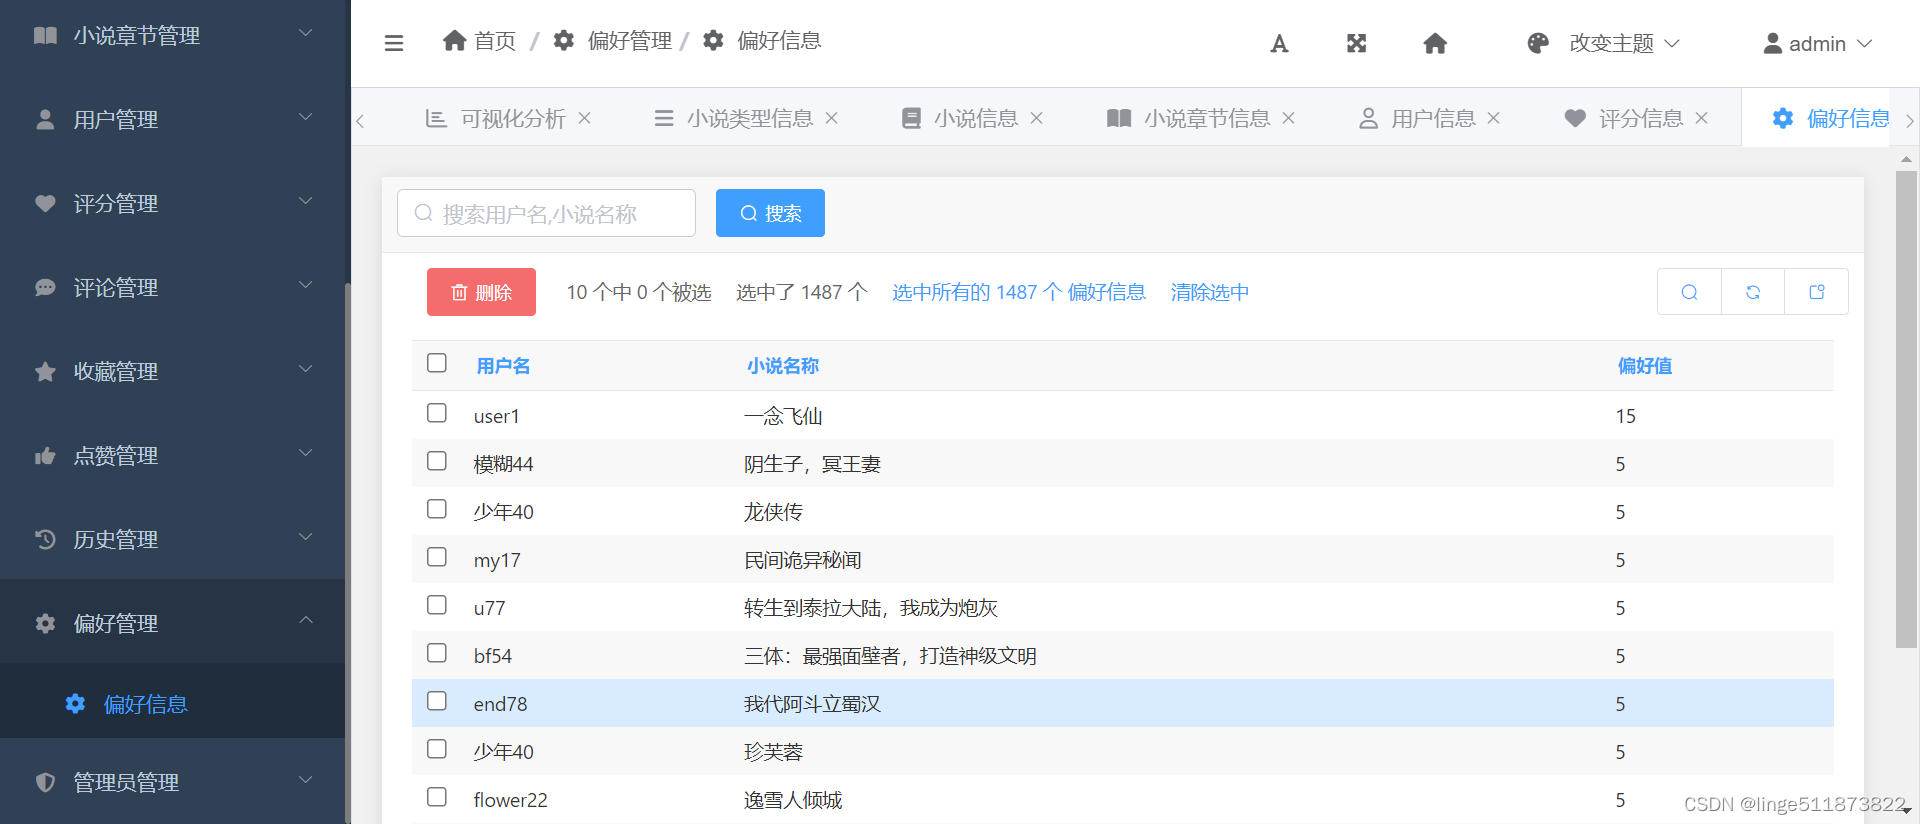Viewport: 1920px width, 824px height.
Task: Switch to the 小说信息 tab
Action: click(976, 119)
